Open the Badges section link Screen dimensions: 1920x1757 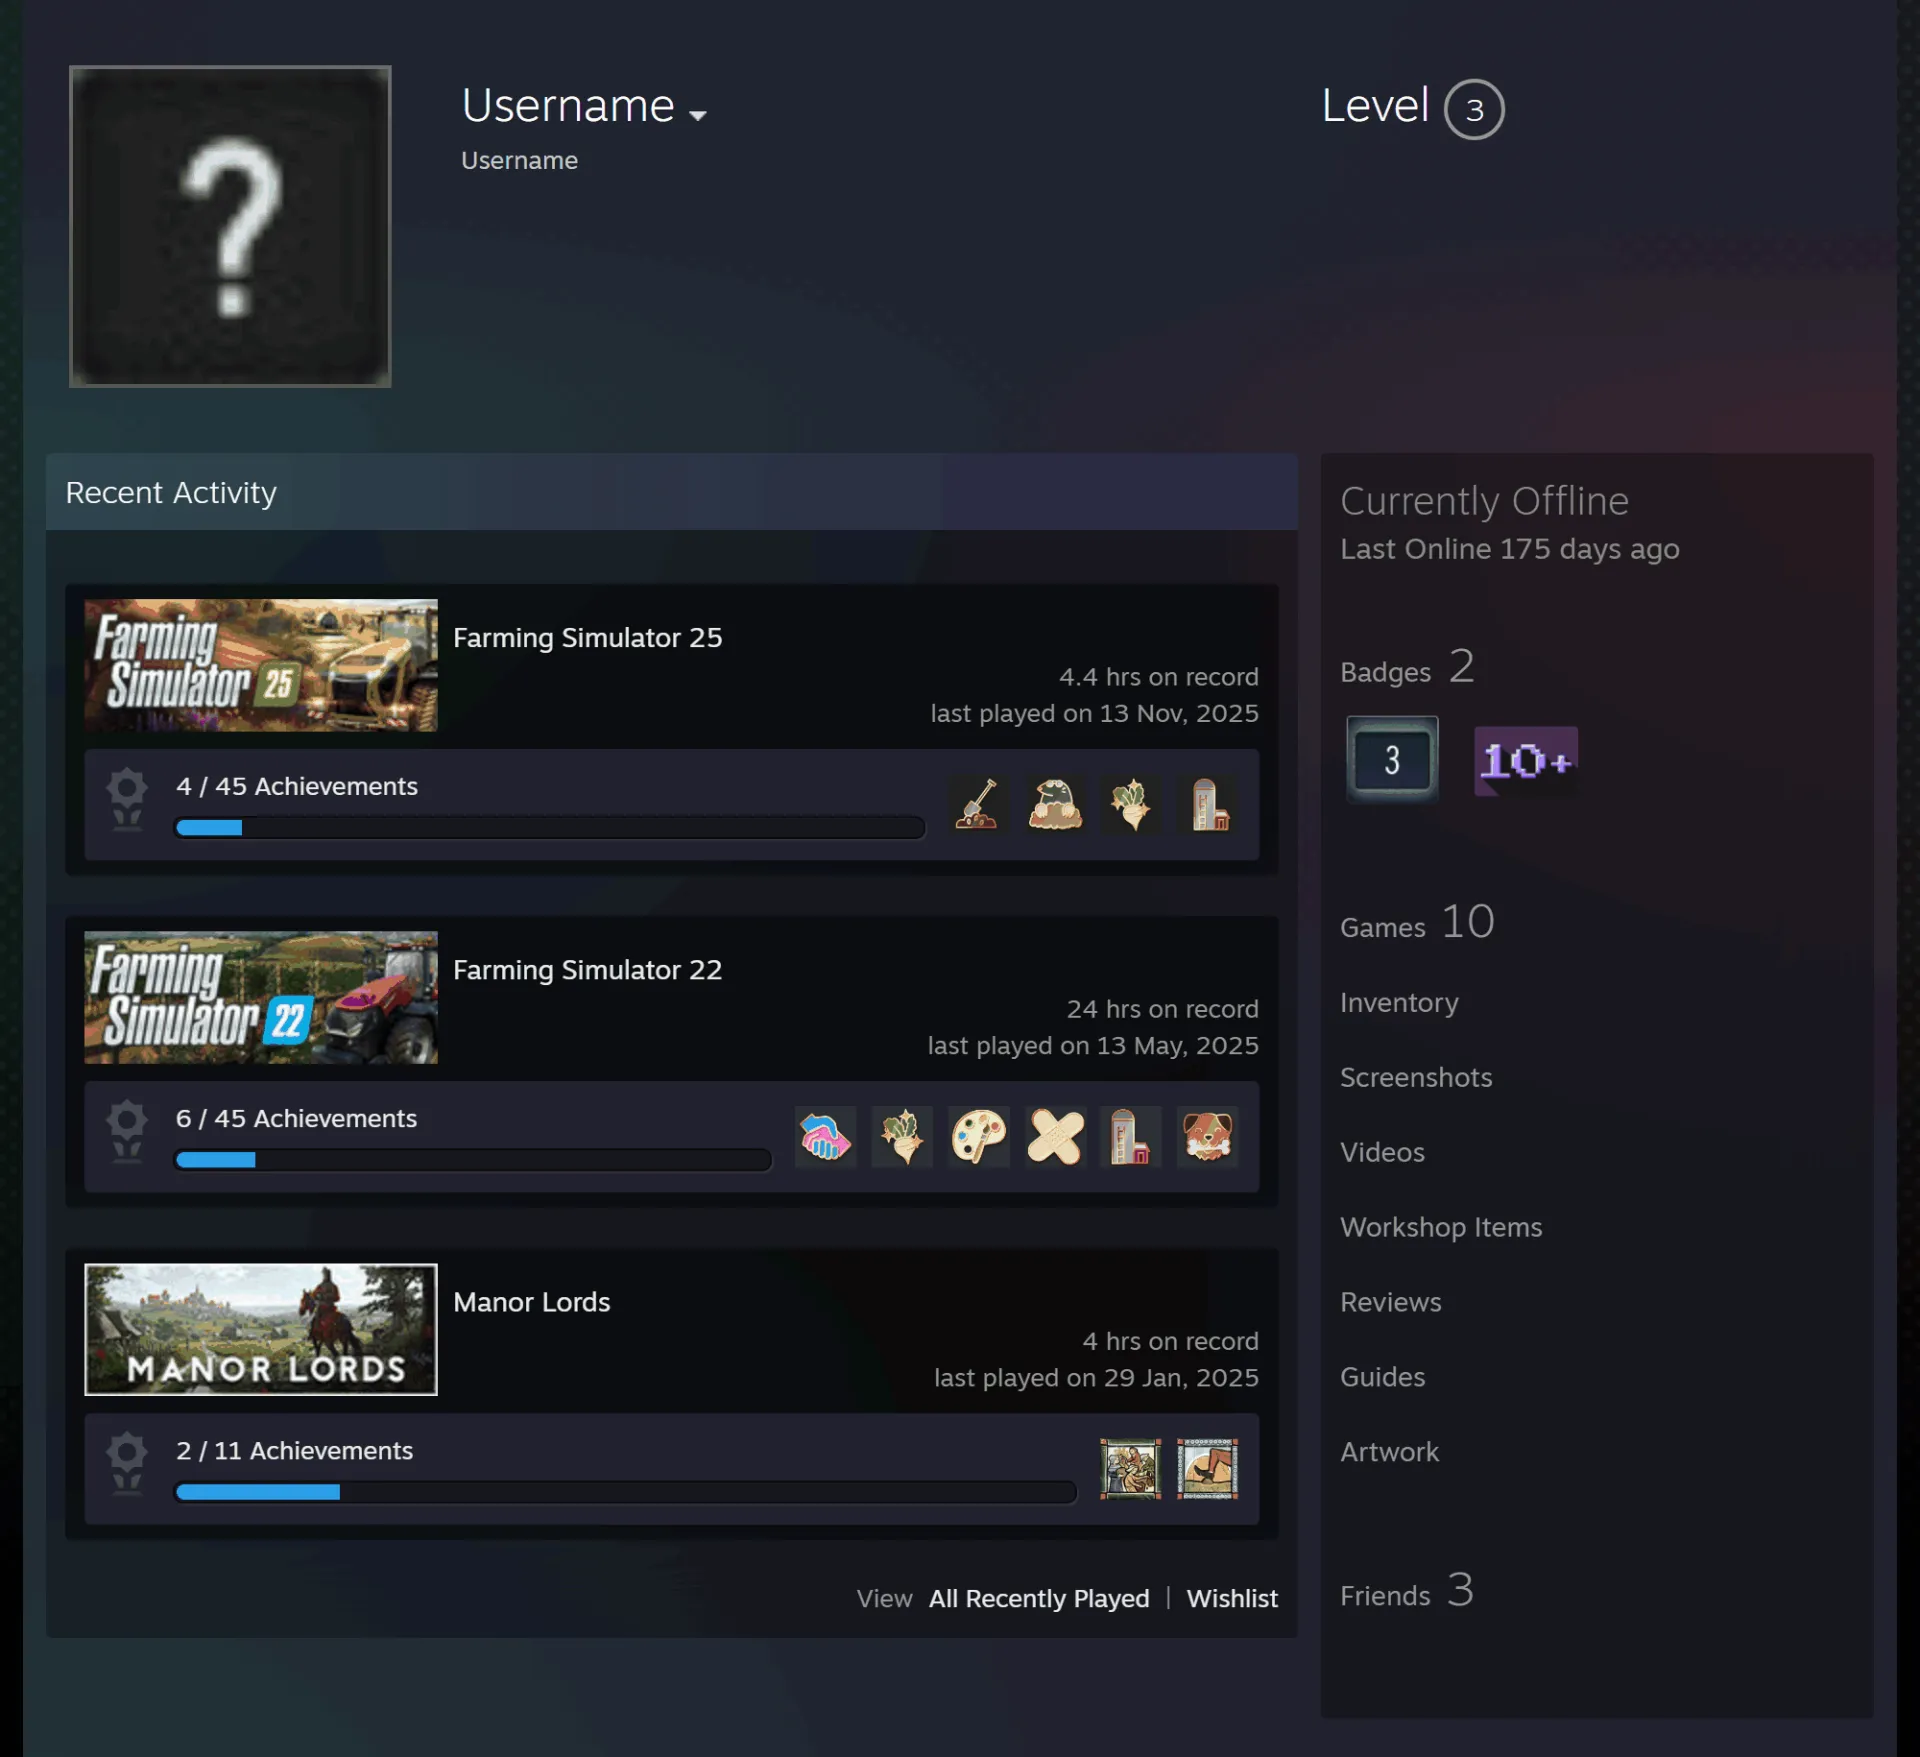1407,667
